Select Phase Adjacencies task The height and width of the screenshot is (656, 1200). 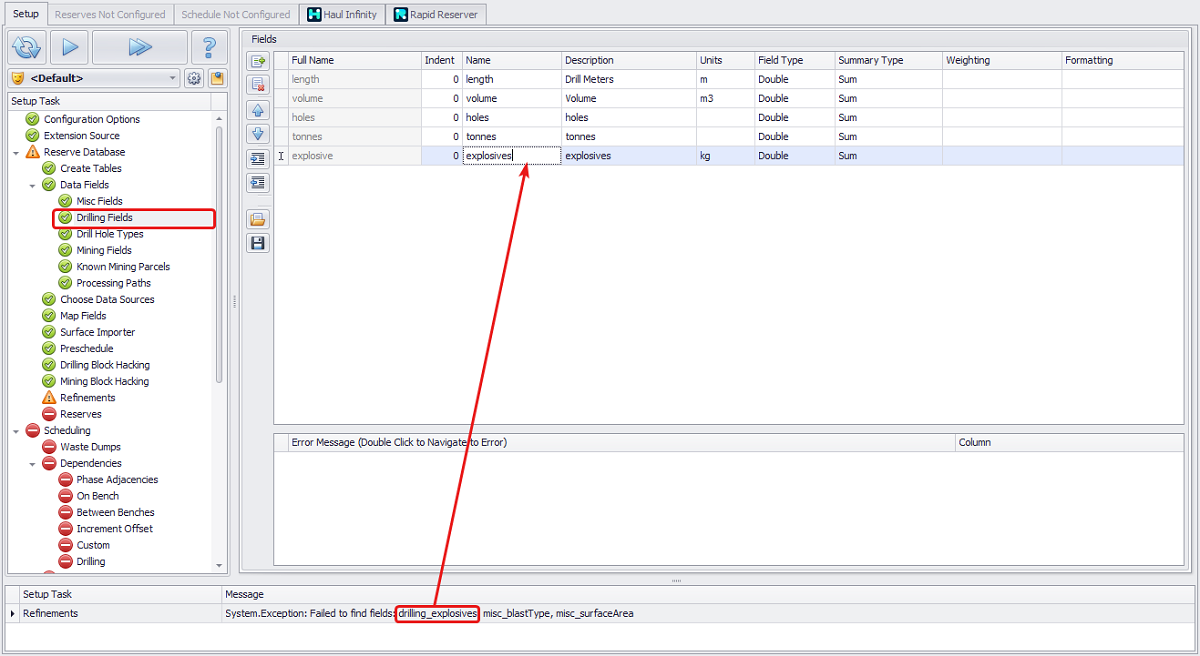(117, 480)
